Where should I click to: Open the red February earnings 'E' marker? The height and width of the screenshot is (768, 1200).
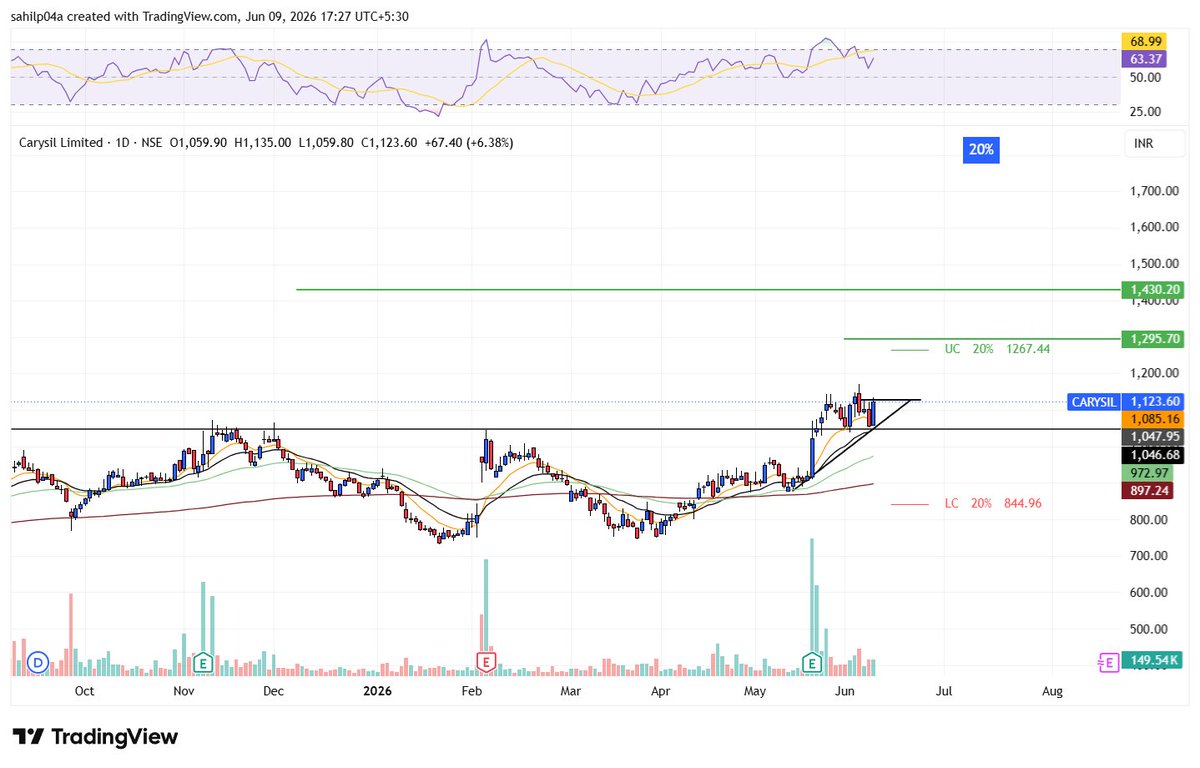[486, 662]
